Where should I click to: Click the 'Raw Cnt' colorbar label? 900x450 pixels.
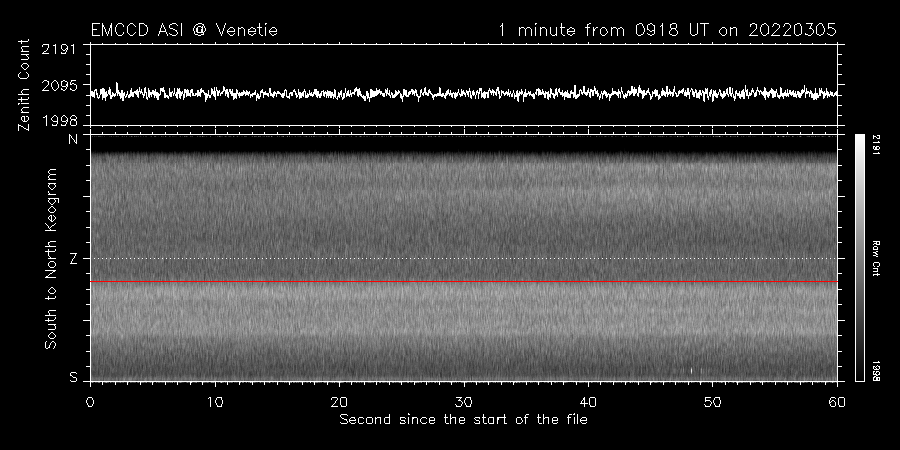pos(876,258)
